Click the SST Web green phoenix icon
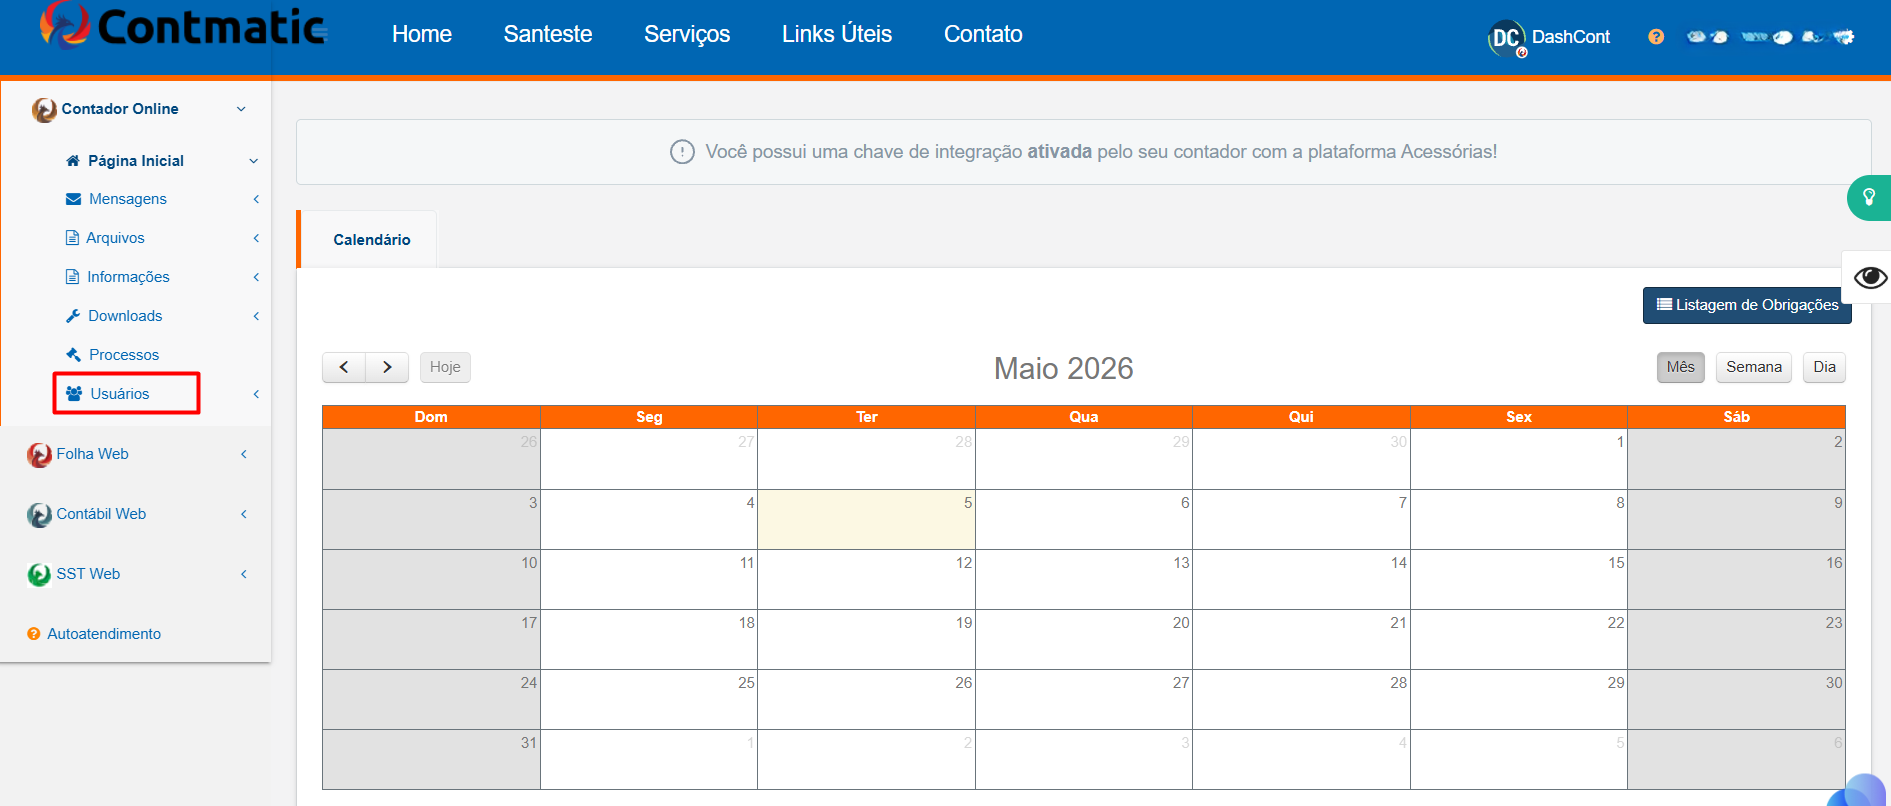Viewport: 1891px width, 806px height. [x=39, y=575]
